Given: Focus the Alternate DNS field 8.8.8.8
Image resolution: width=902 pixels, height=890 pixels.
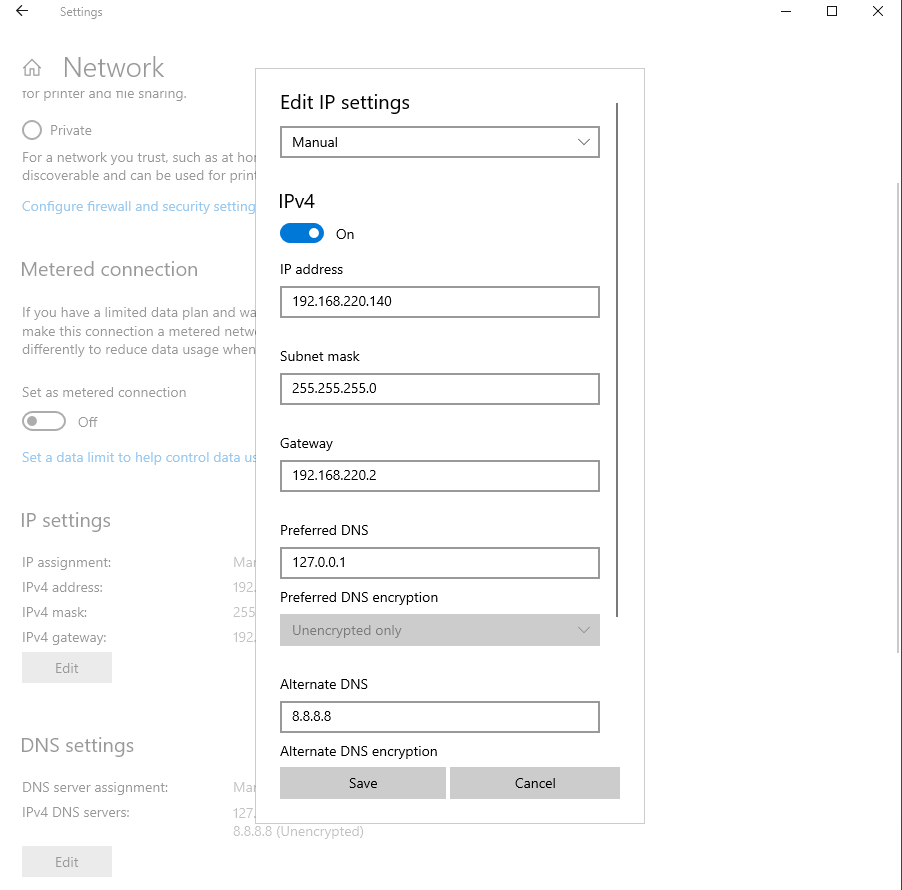Looking at the screenshot, I should (x=439, y=716).
